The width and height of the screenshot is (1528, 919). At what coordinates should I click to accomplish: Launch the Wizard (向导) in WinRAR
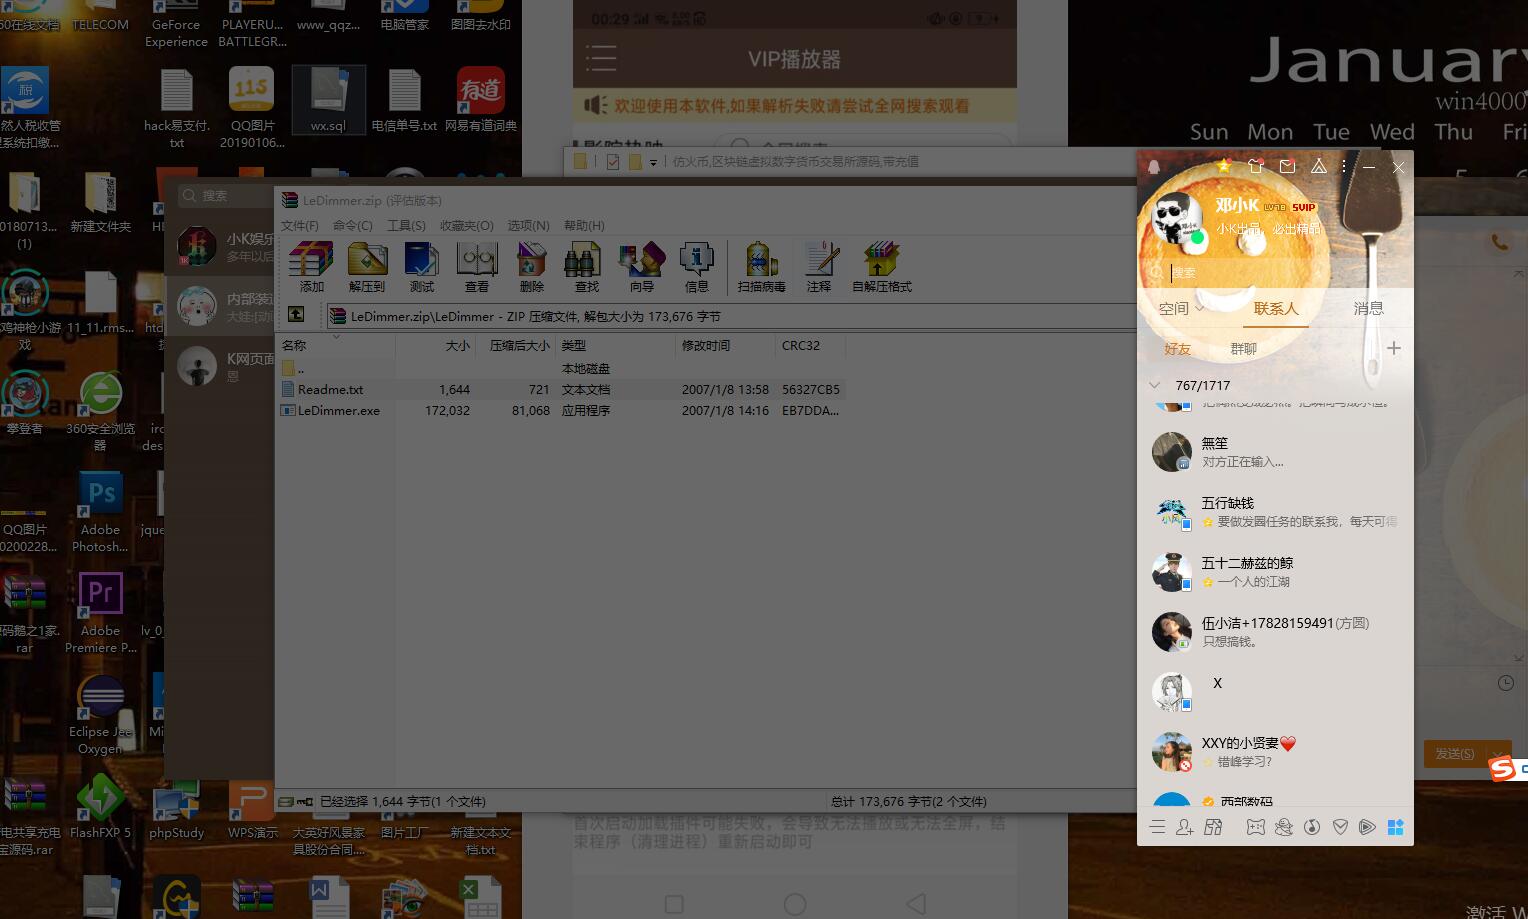[640, 265]
